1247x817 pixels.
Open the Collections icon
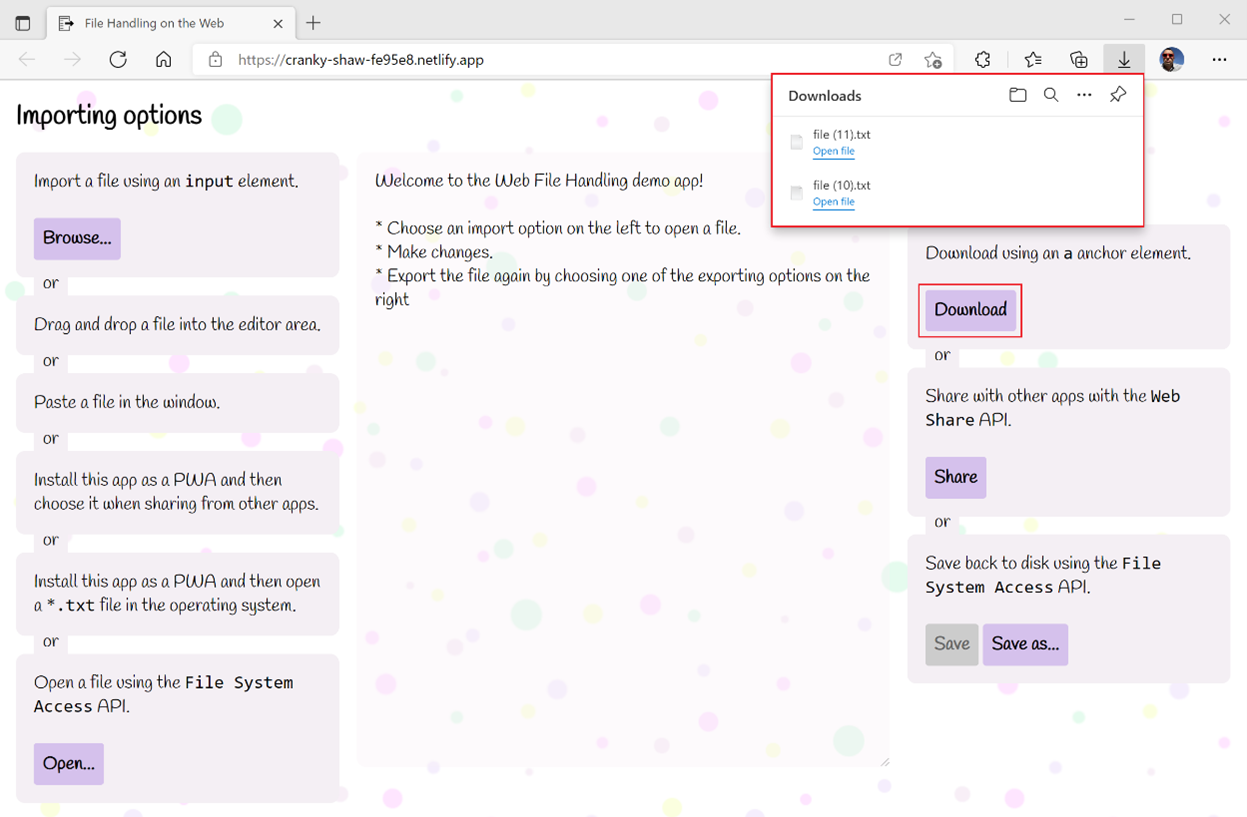[1079, 60]
